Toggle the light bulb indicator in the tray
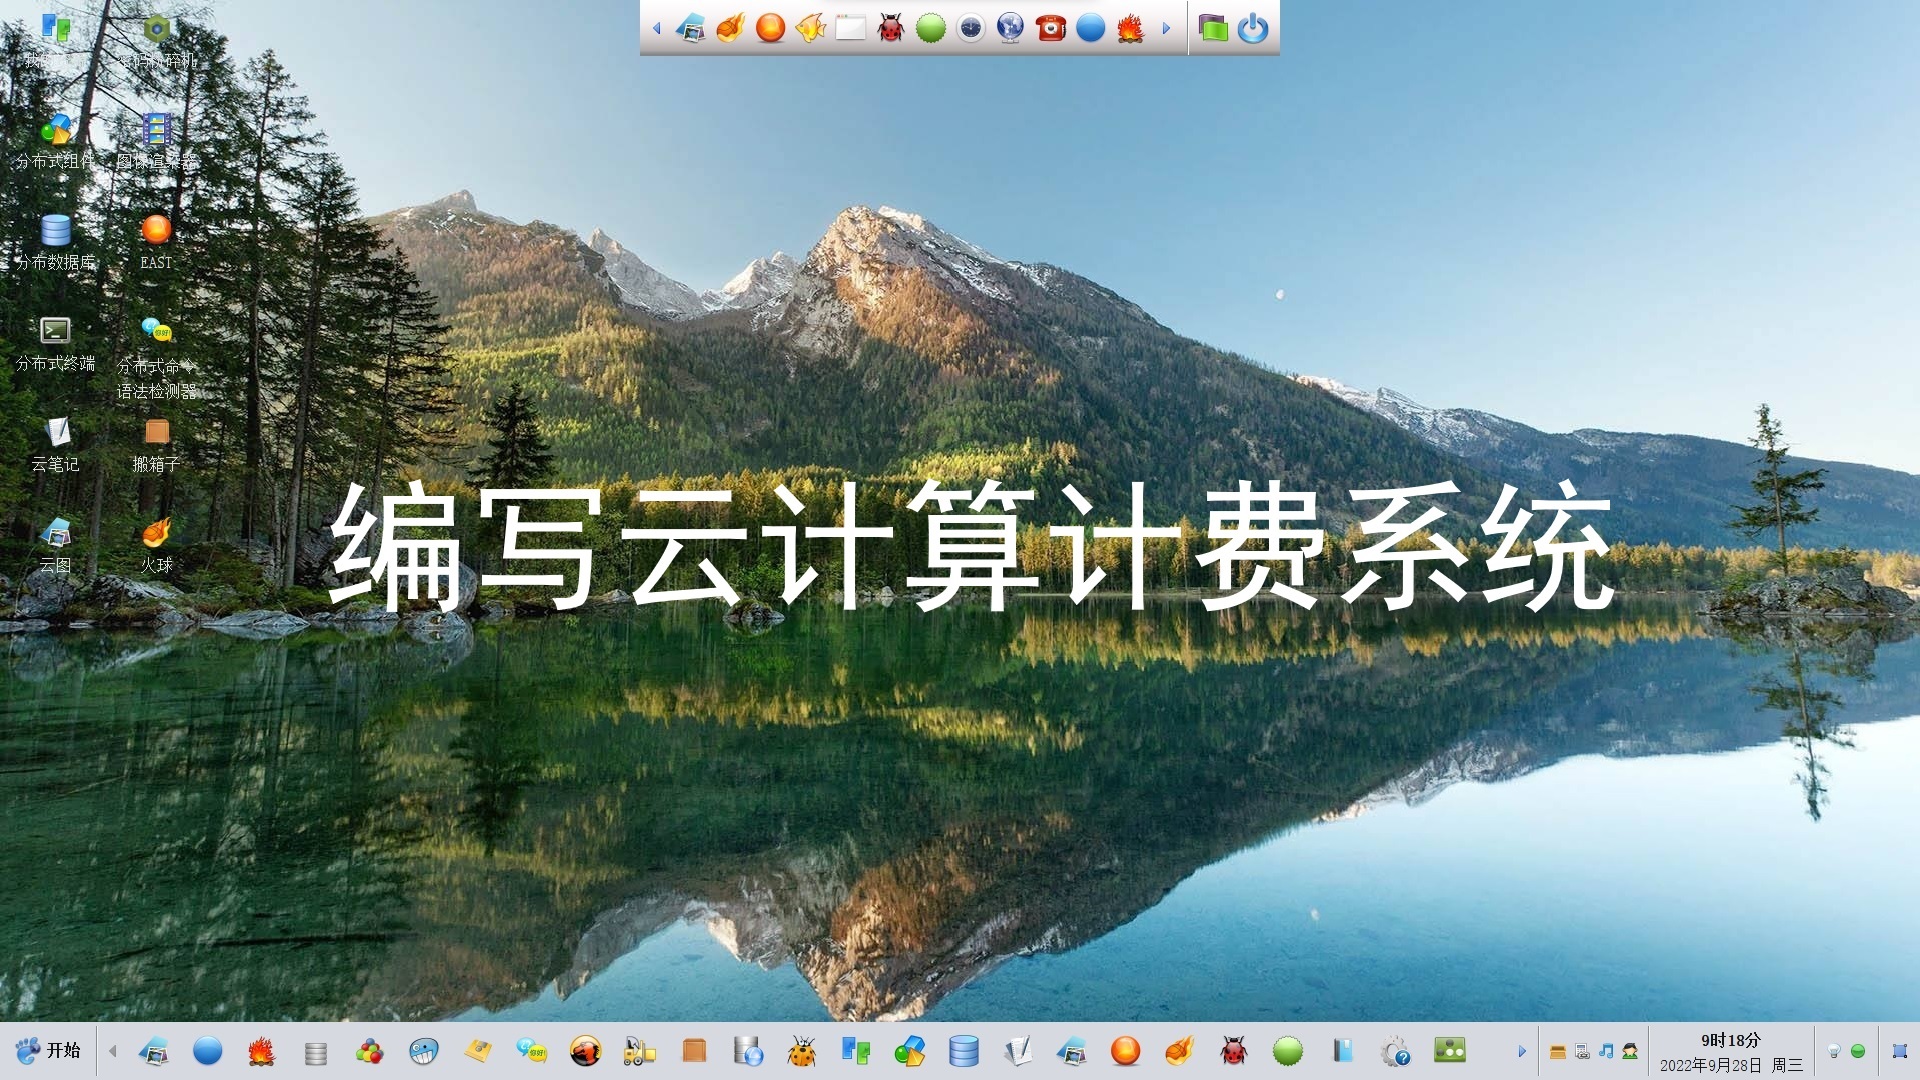 click(x=1833, y=1051)
